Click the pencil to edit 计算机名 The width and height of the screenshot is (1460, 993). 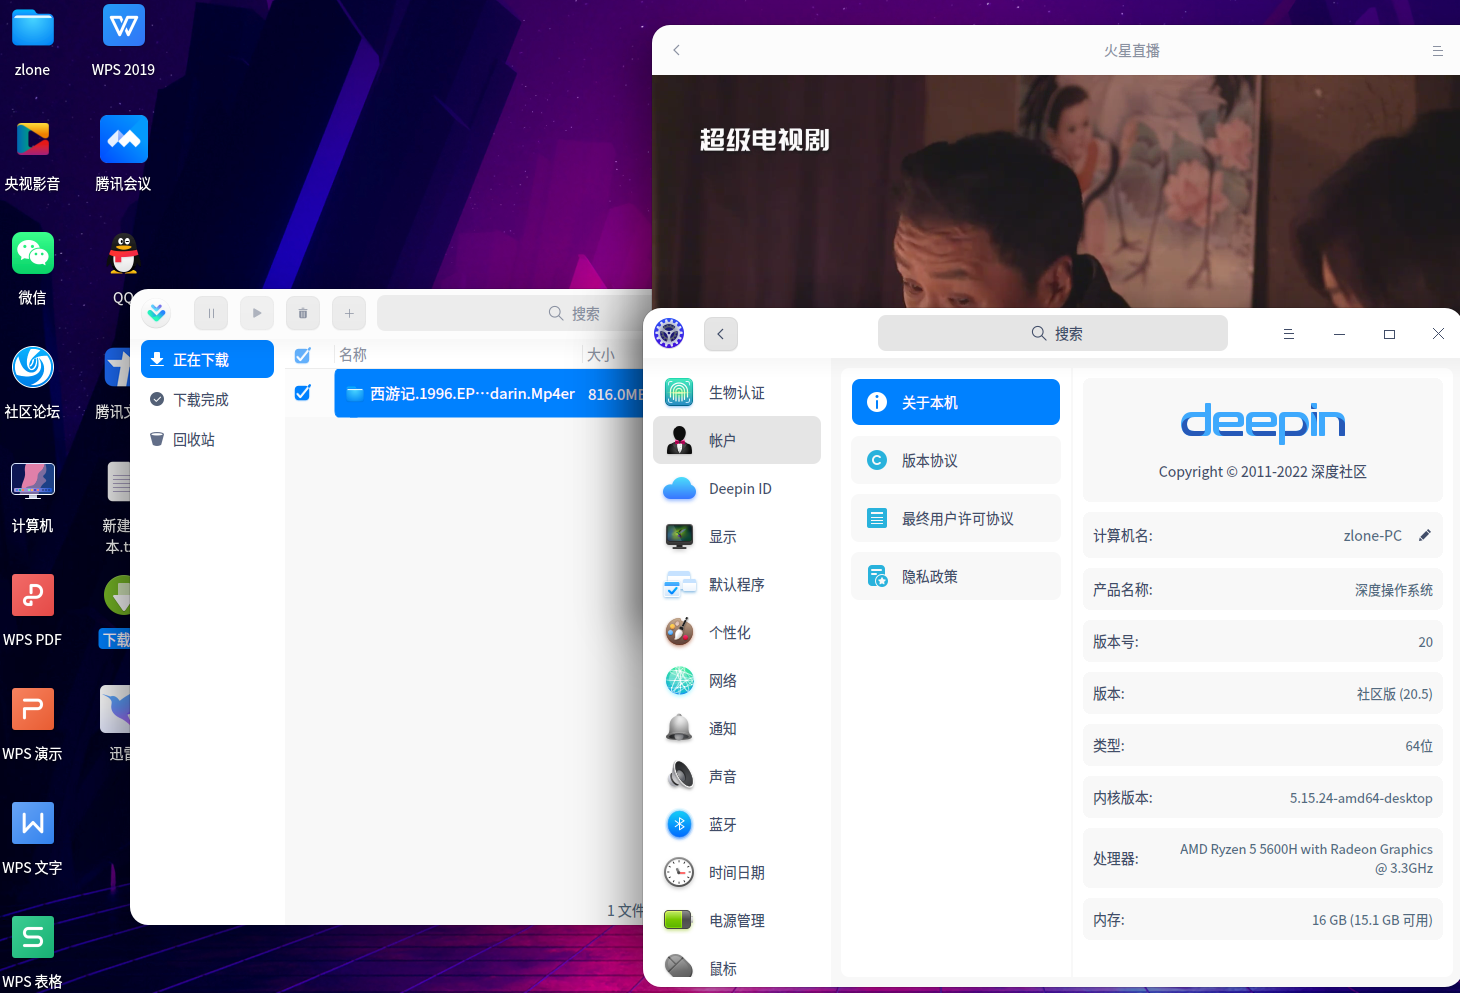pos(1426,535)
